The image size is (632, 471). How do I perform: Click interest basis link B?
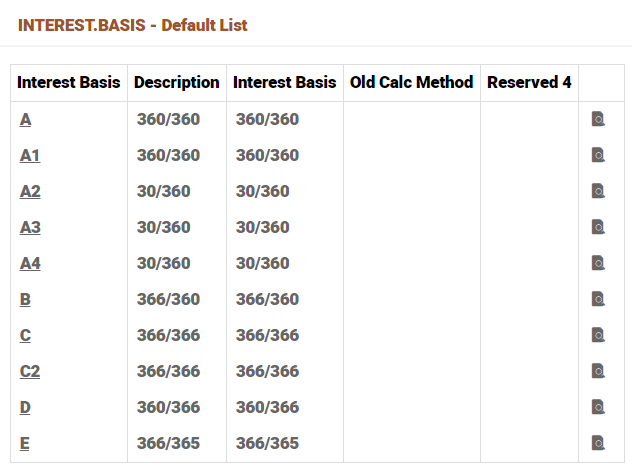pos(25,300)
